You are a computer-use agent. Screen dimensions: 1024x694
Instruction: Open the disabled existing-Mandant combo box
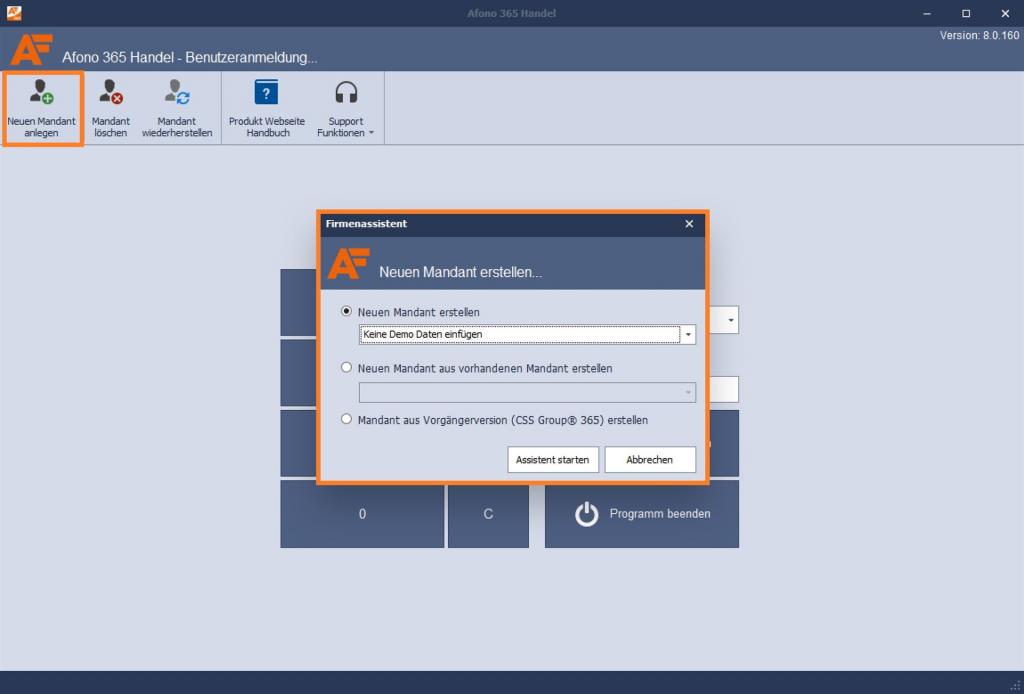[x=527, y=392]
